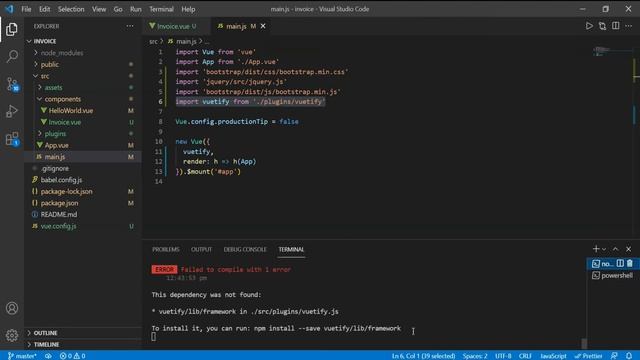
Task: Split the node terminal instance
Action: click(620, 264)
